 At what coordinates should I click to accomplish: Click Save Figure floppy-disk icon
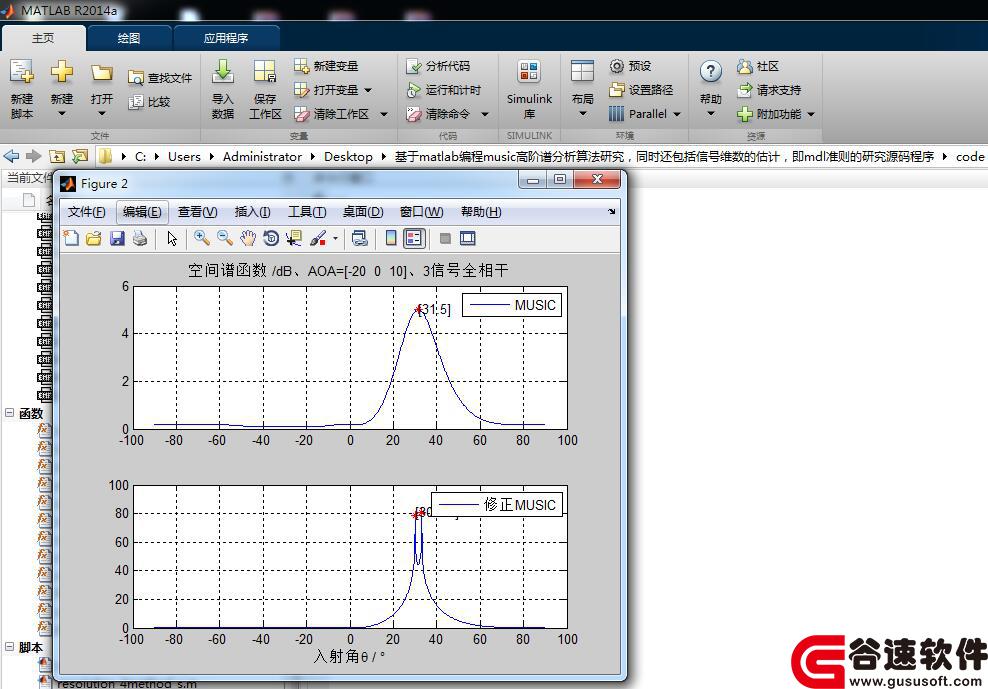pos(117,238)
